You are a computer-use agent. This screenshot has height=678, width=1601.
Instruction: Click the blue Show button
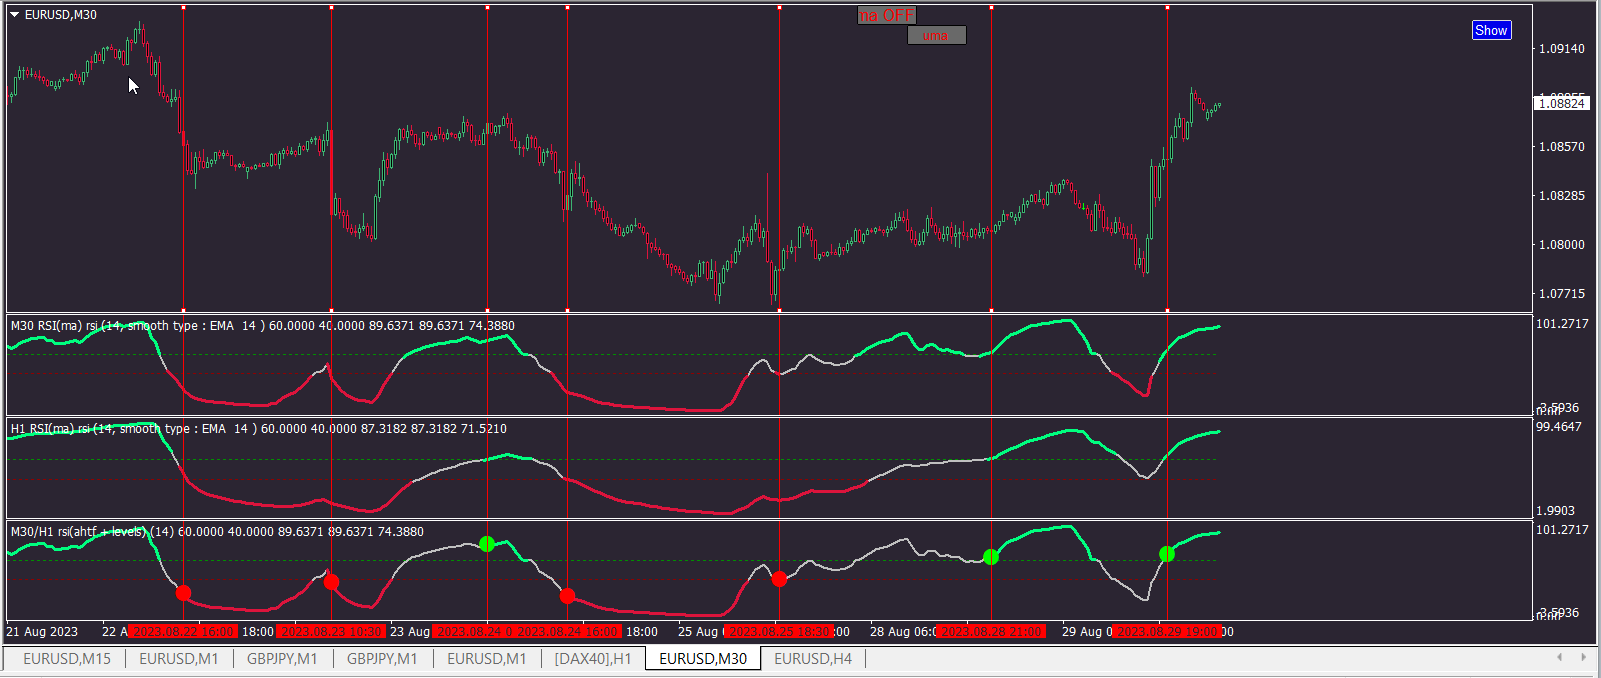1491,30
